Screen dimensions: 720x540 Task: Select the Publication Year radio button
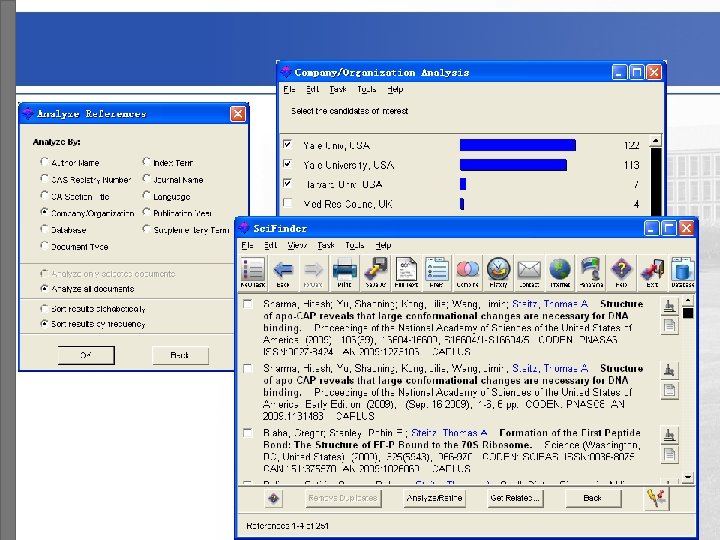[x=146, y=212]
